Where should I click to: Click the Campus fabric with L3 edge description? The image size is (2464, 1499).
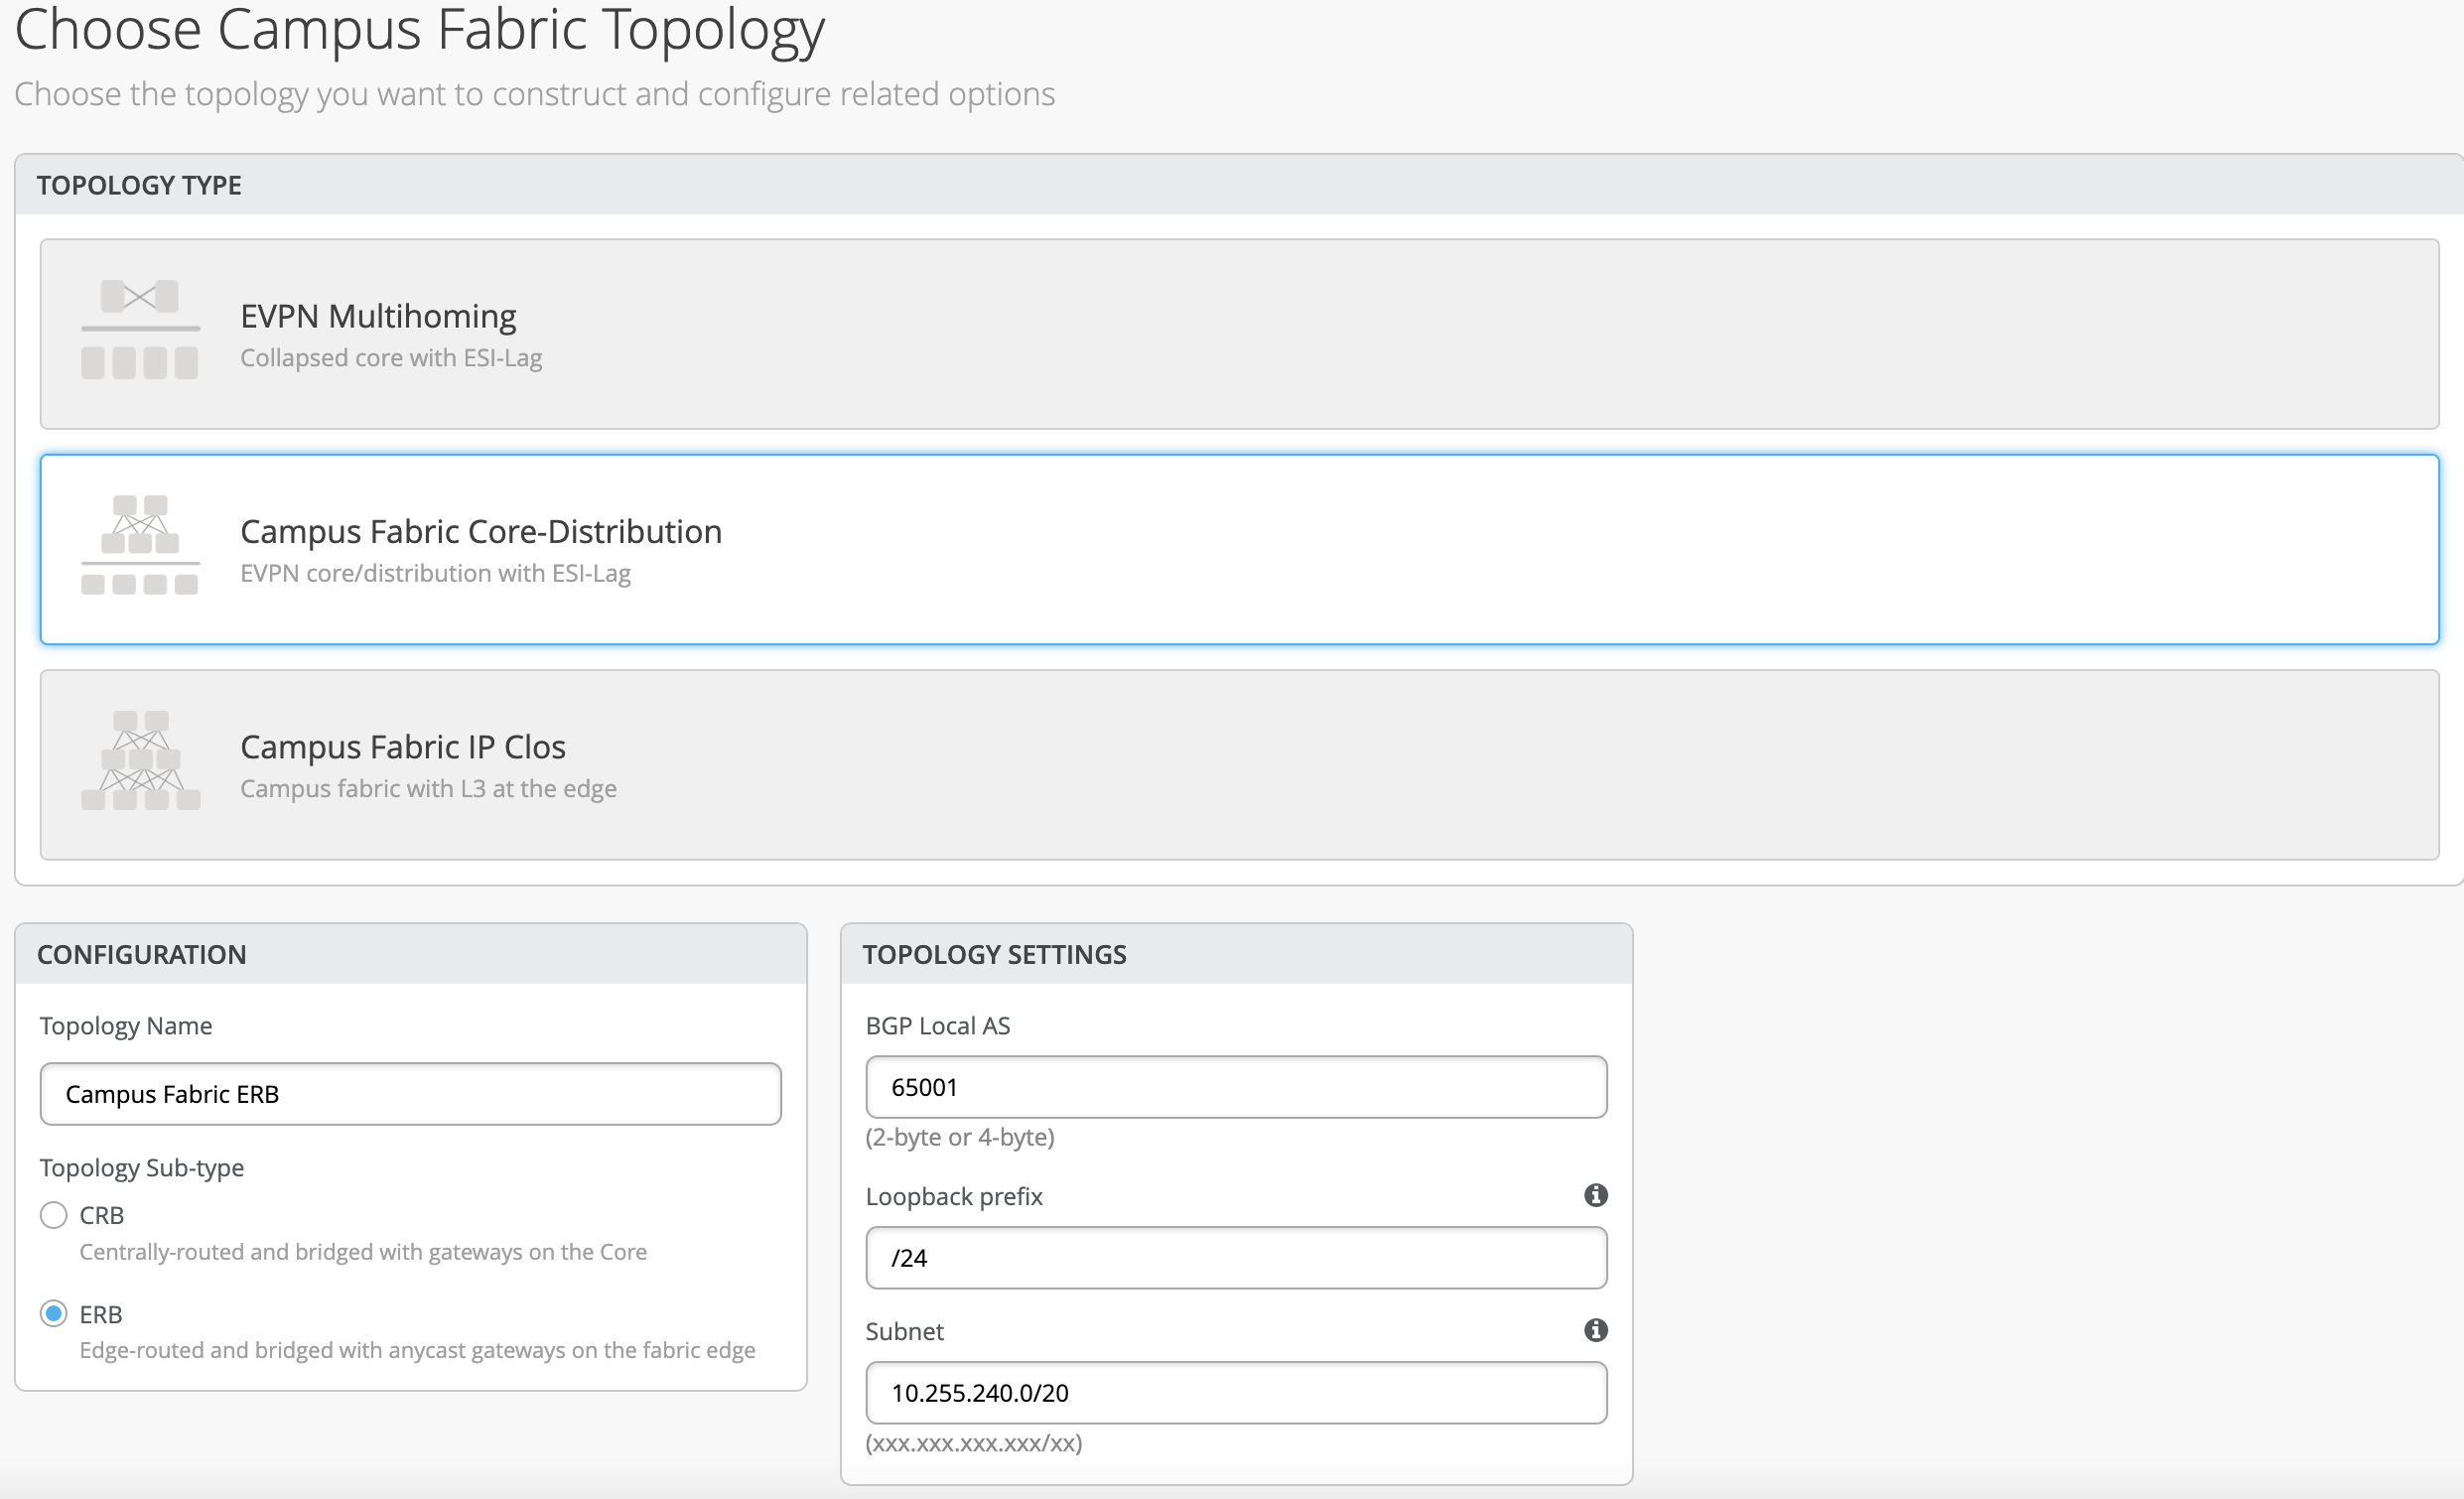pyautogui.click(x=428, y=789)
